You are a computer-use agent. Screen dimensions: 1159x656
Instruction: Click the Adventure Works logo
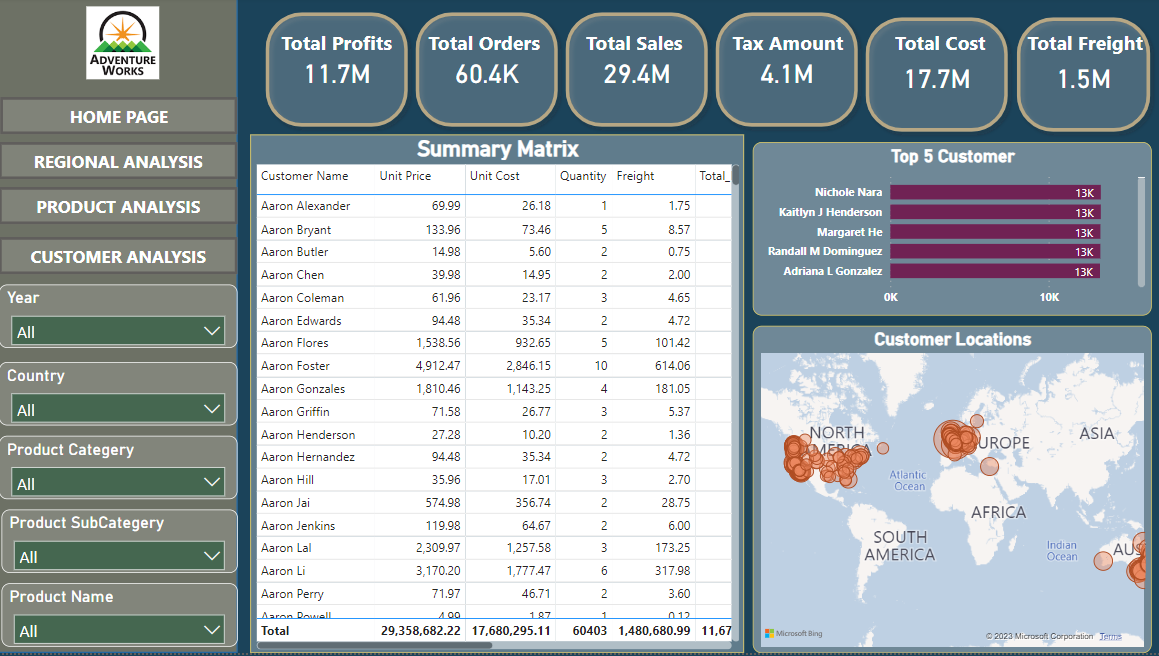(x=122, y=43)
